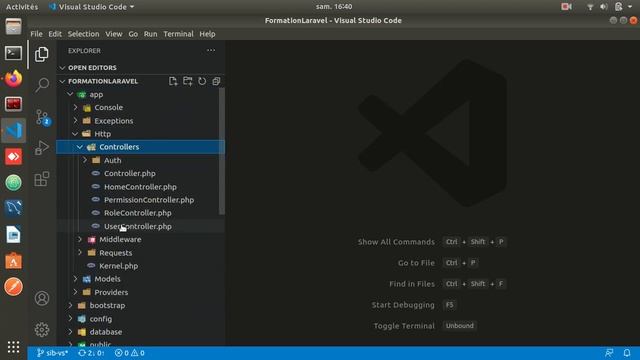Image resolution: width=640 pixels, height=360 pixels.
Task: Expand the Exceptions folder
Action: tap(76, 121)
